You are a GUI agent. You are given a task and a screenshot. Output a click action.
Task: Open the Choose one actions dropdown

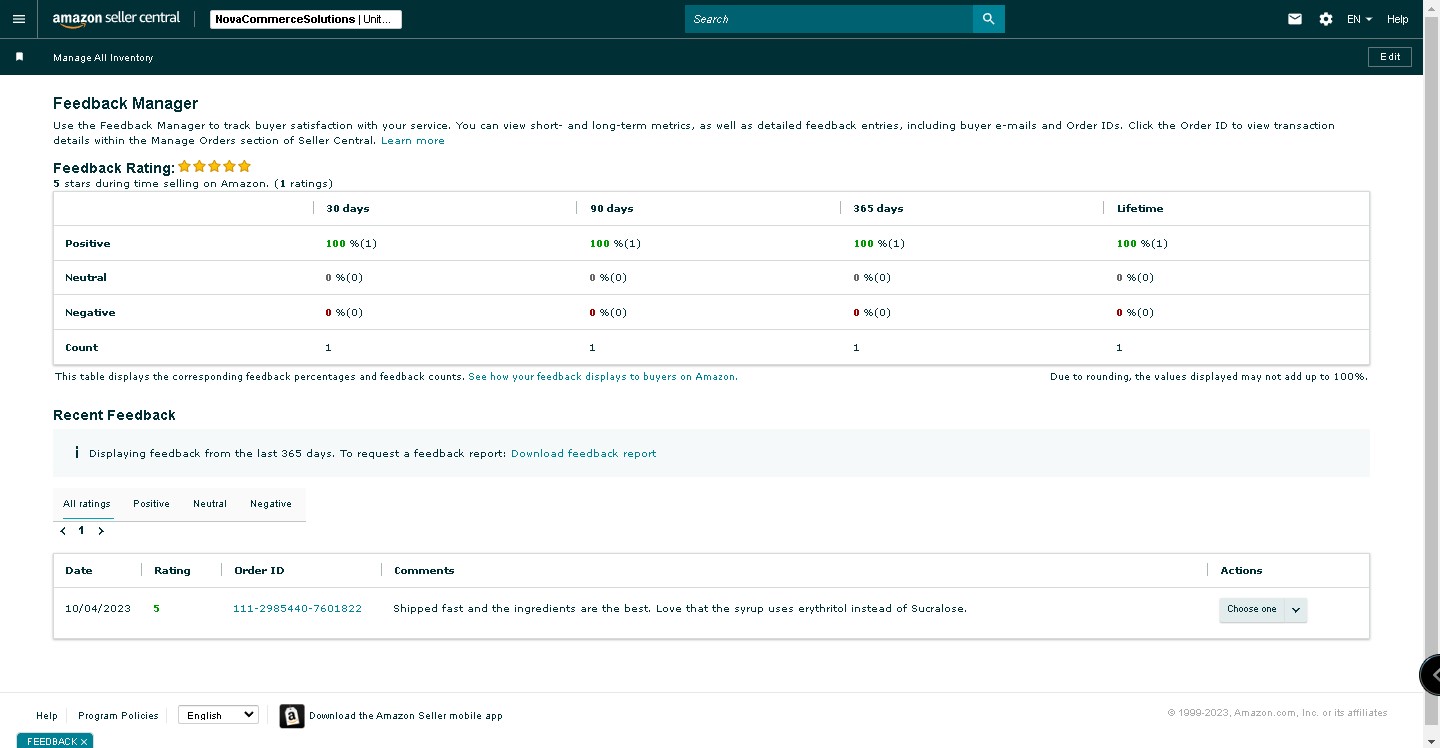pyautogui.click(x=1263, y=610)
